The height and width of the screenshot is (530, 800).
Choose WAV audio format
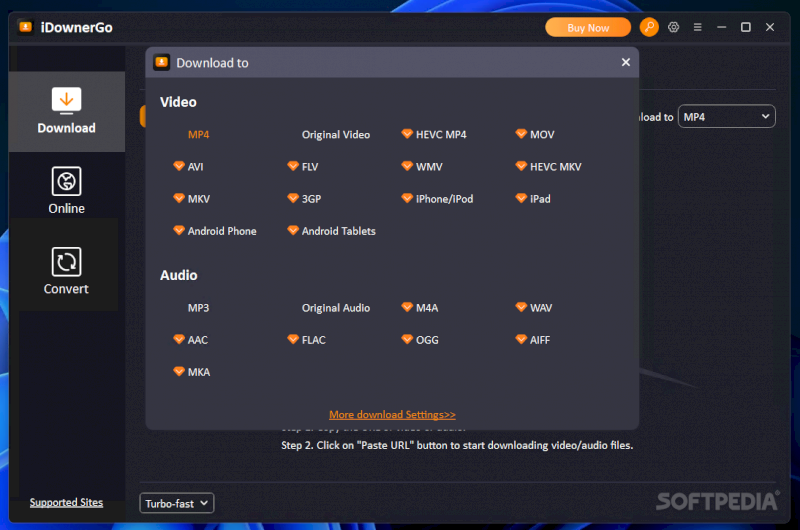(x=541, y=308)
